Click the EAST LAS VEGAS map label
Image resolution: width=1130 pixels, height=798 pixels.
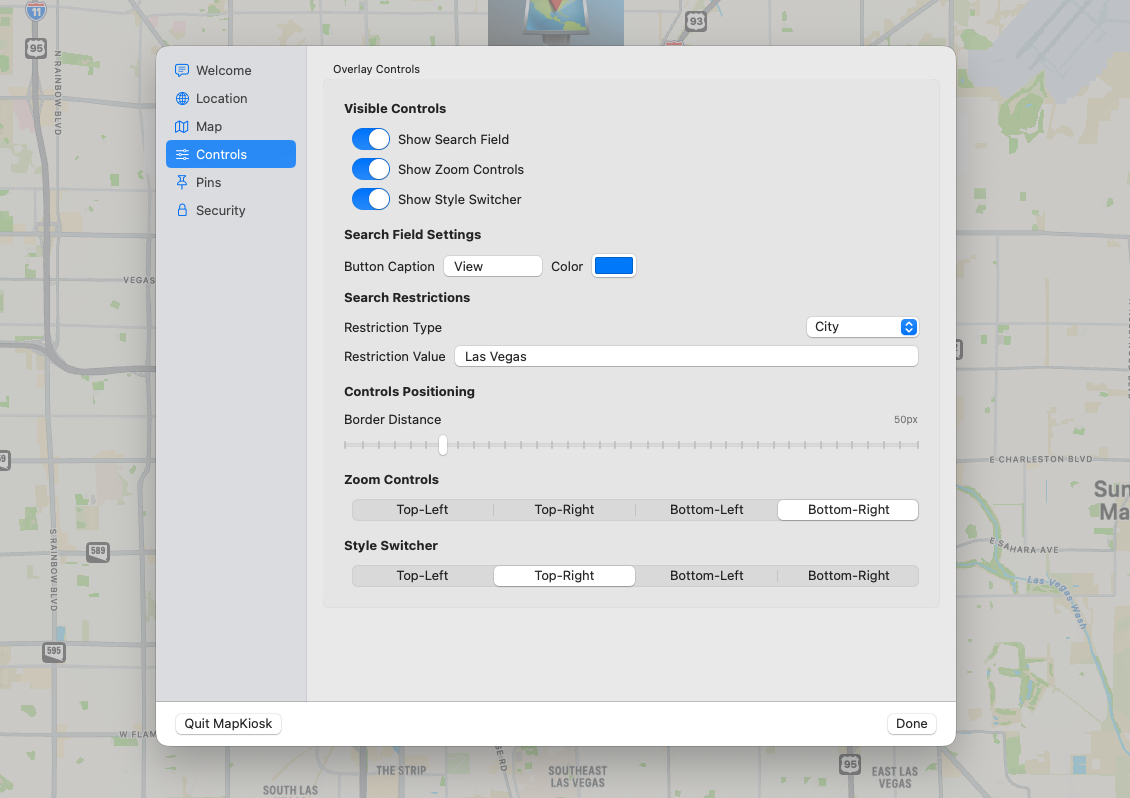[895, 777]
